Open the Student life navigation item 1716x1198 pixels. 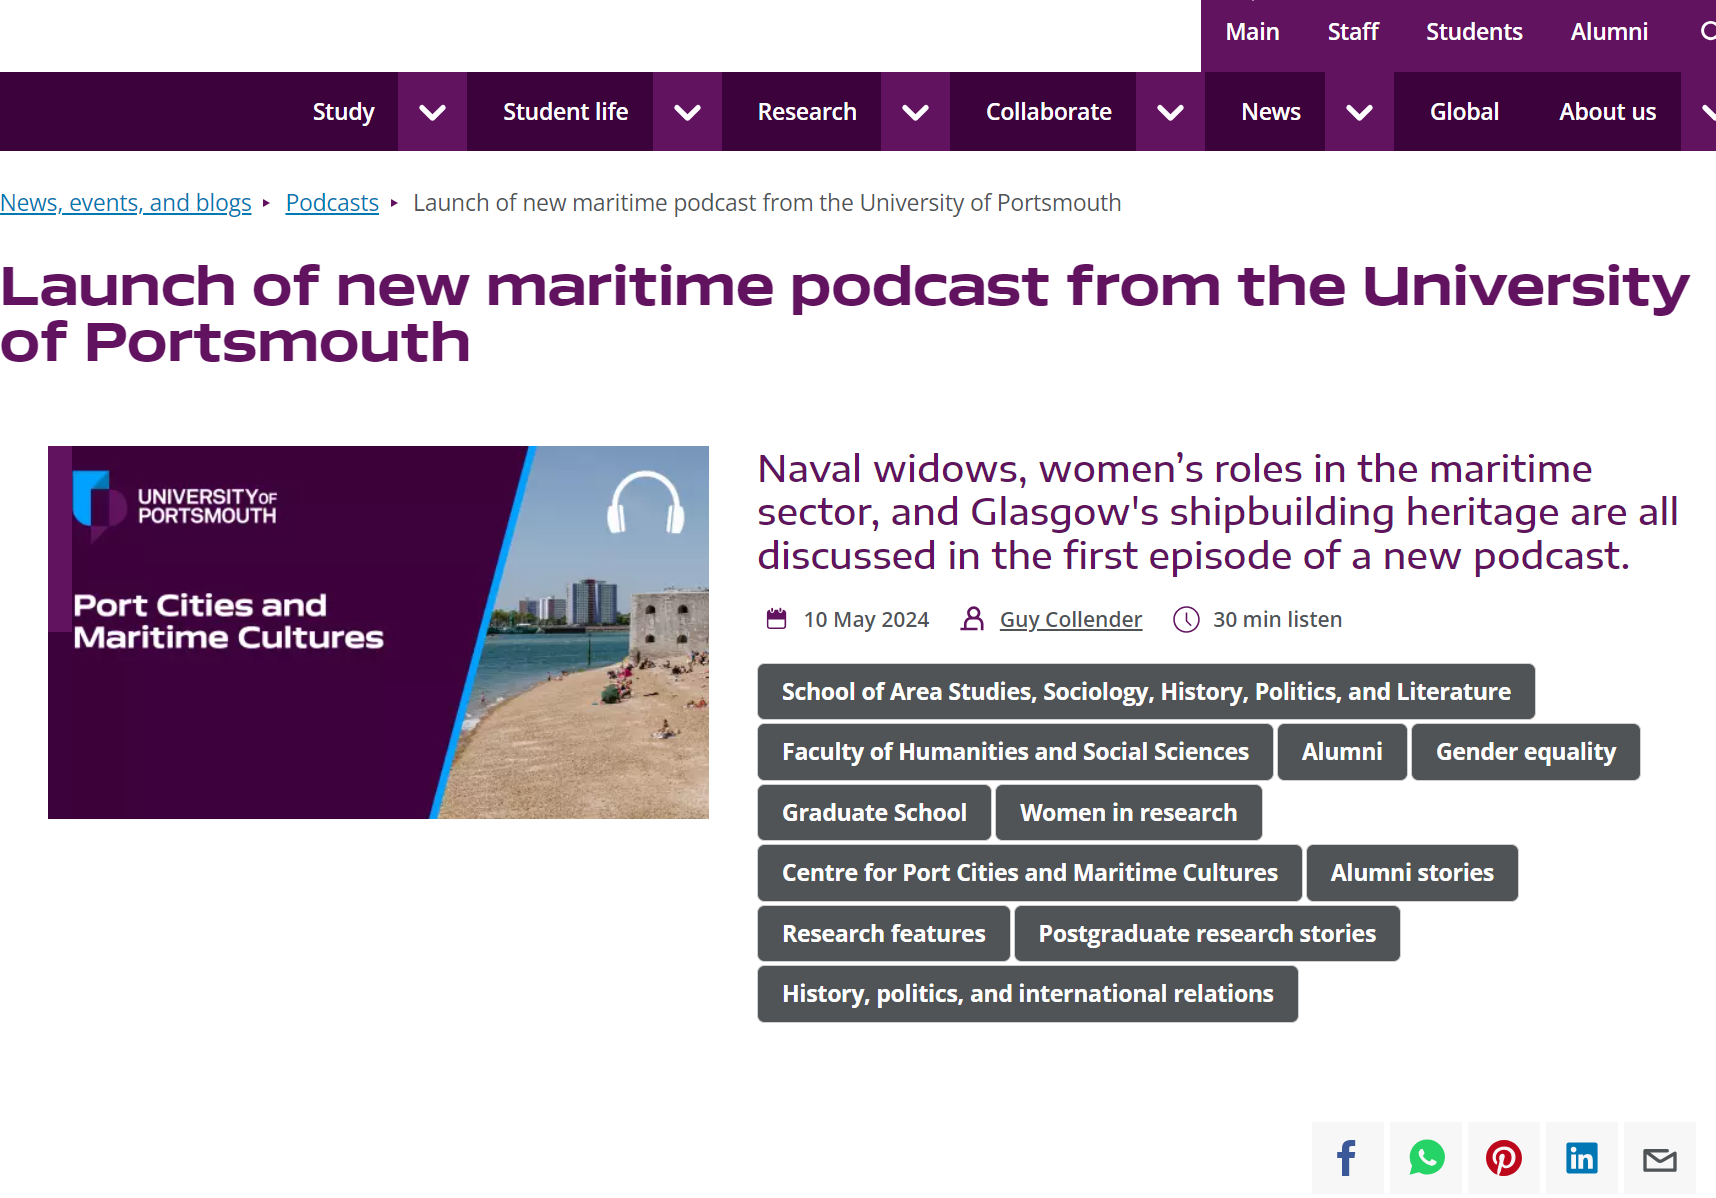pyautogui.click(x=565, y=112)
